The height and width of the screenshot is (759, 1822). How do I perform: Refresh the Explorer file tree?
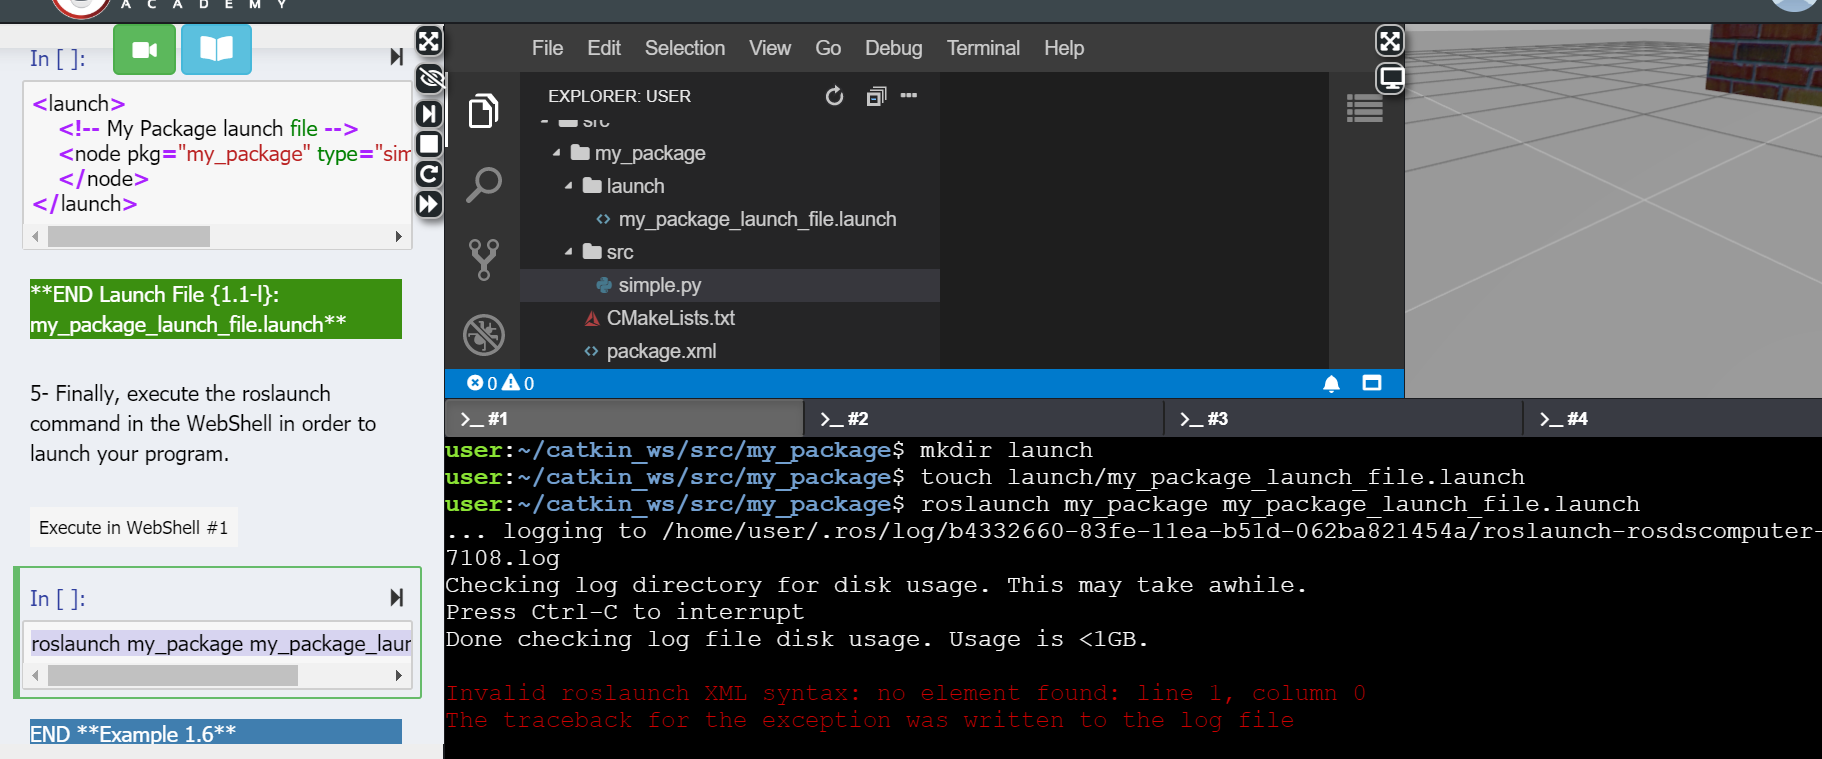834,96
